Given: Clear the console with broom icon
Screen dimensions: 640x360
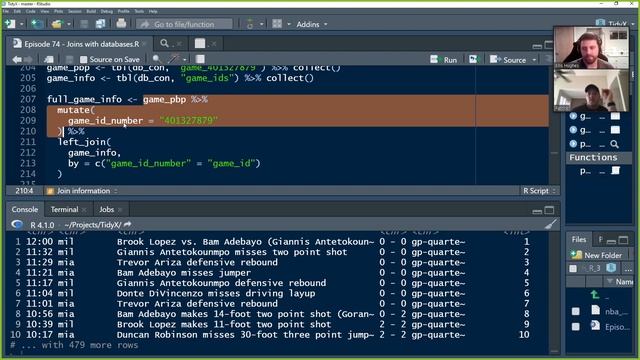Looking at the screenshot, I should click(x=550, y=224).
